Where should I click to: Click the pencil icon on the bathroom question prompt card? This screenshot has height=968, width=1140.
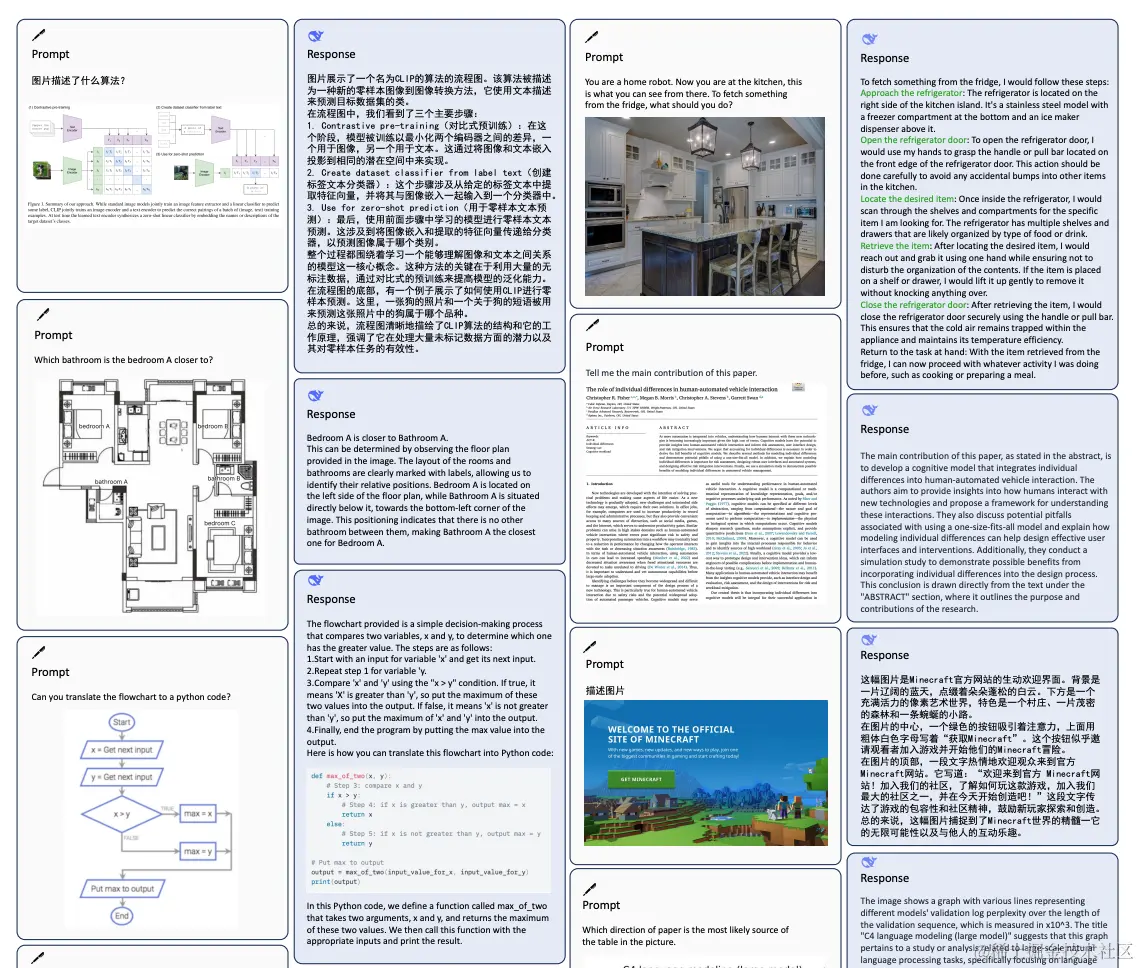click(43, 314)
